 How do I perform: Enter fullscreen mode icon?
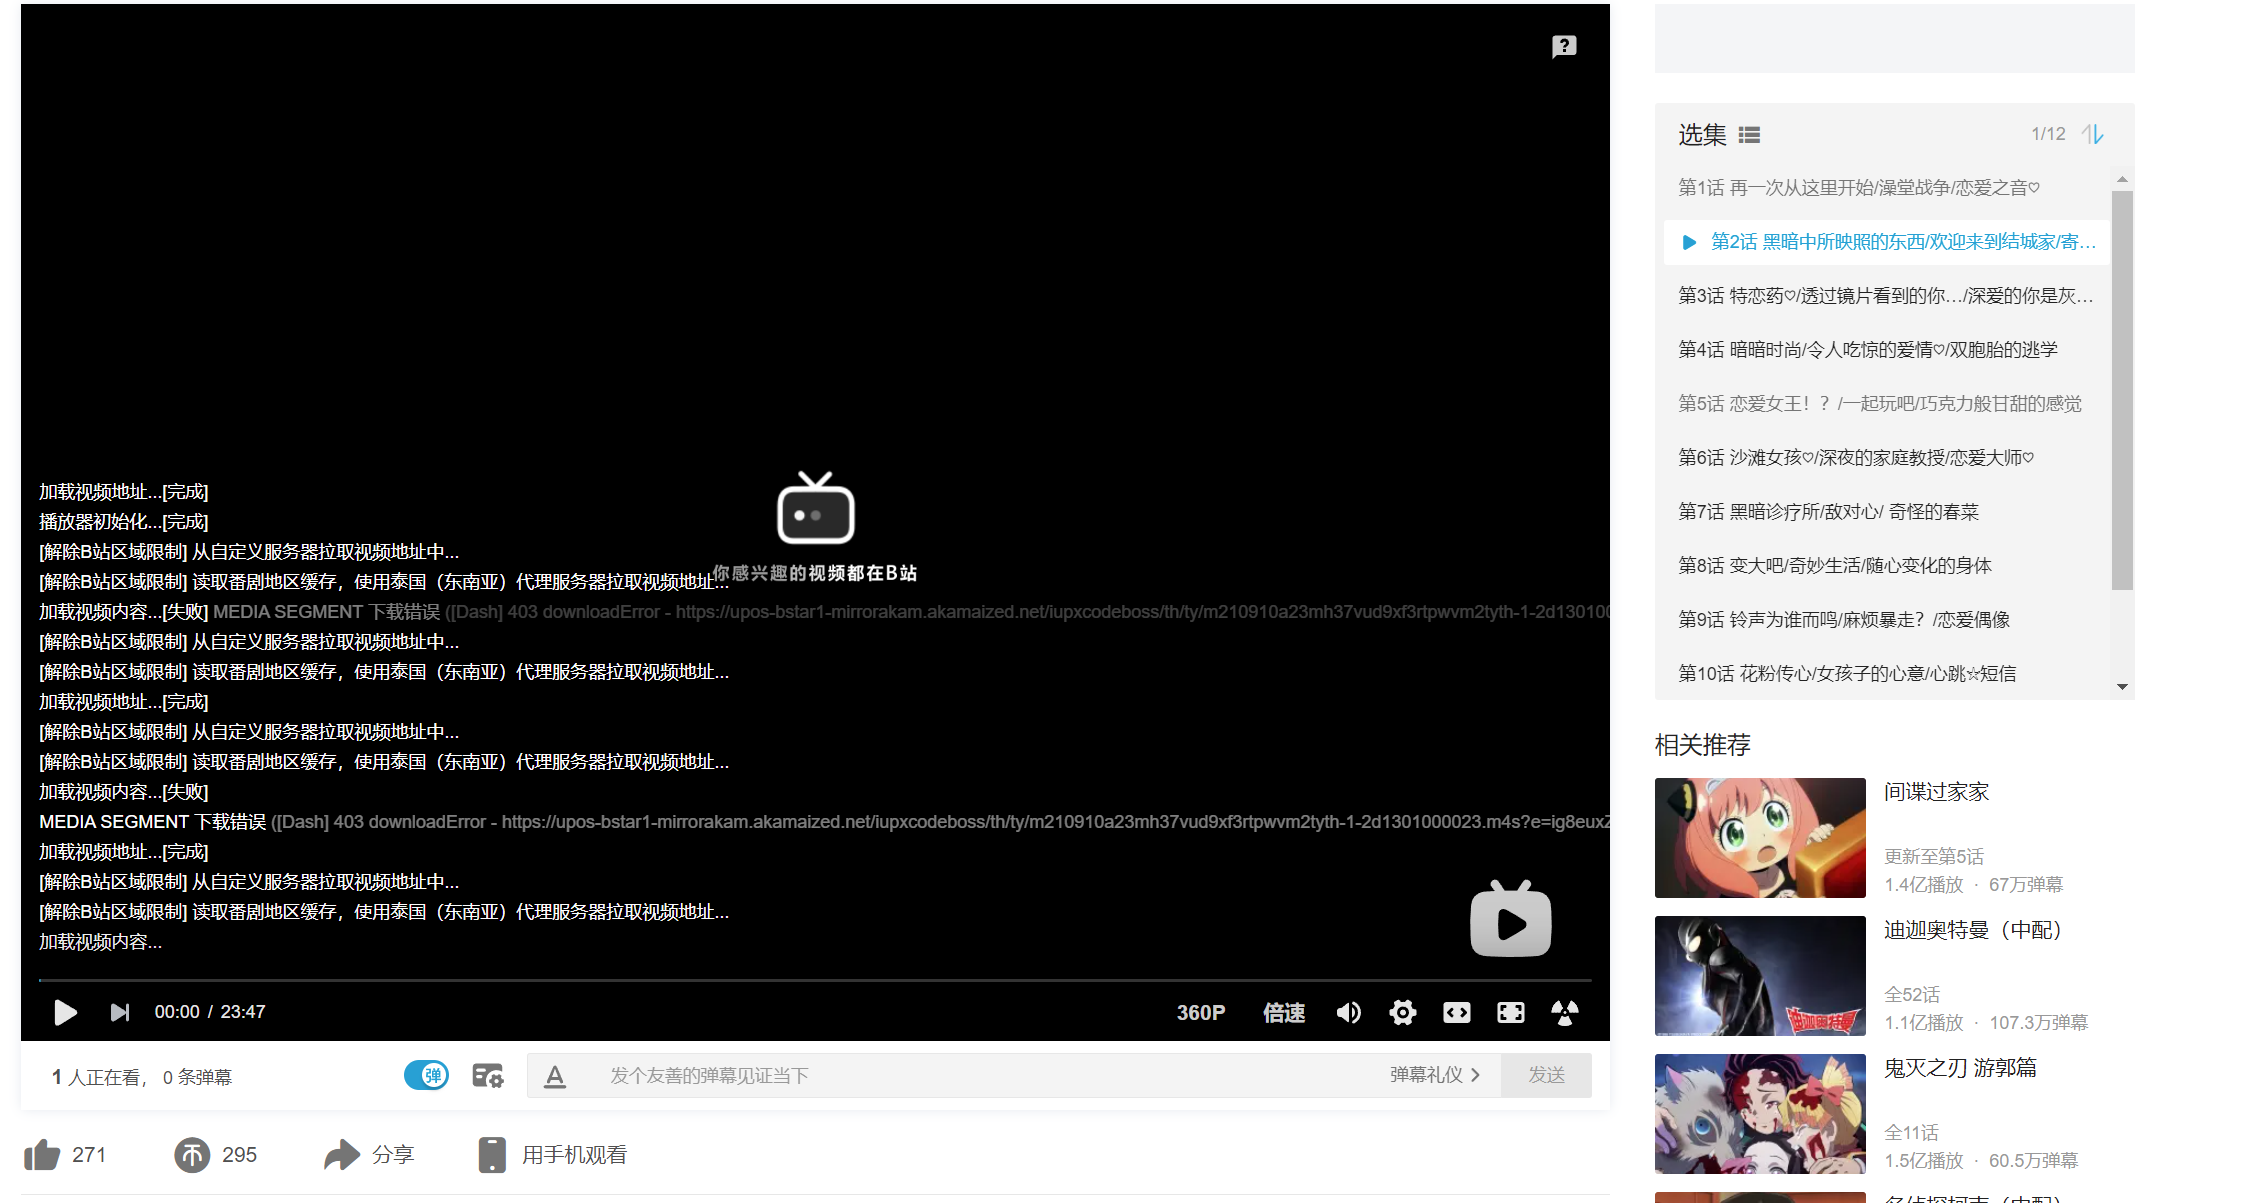tap(1511, 1012)
